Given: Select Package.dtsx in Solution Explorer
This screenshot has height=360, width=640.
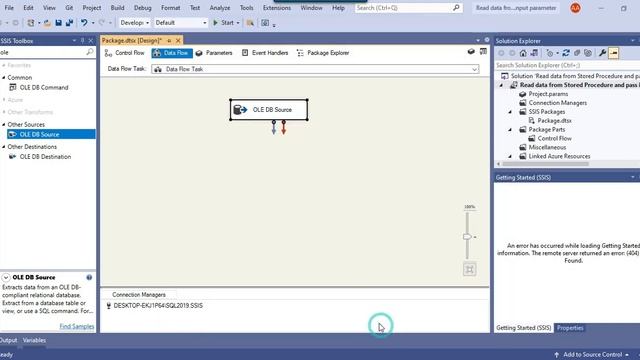Looking at the screenshot, I should point(554,121).
